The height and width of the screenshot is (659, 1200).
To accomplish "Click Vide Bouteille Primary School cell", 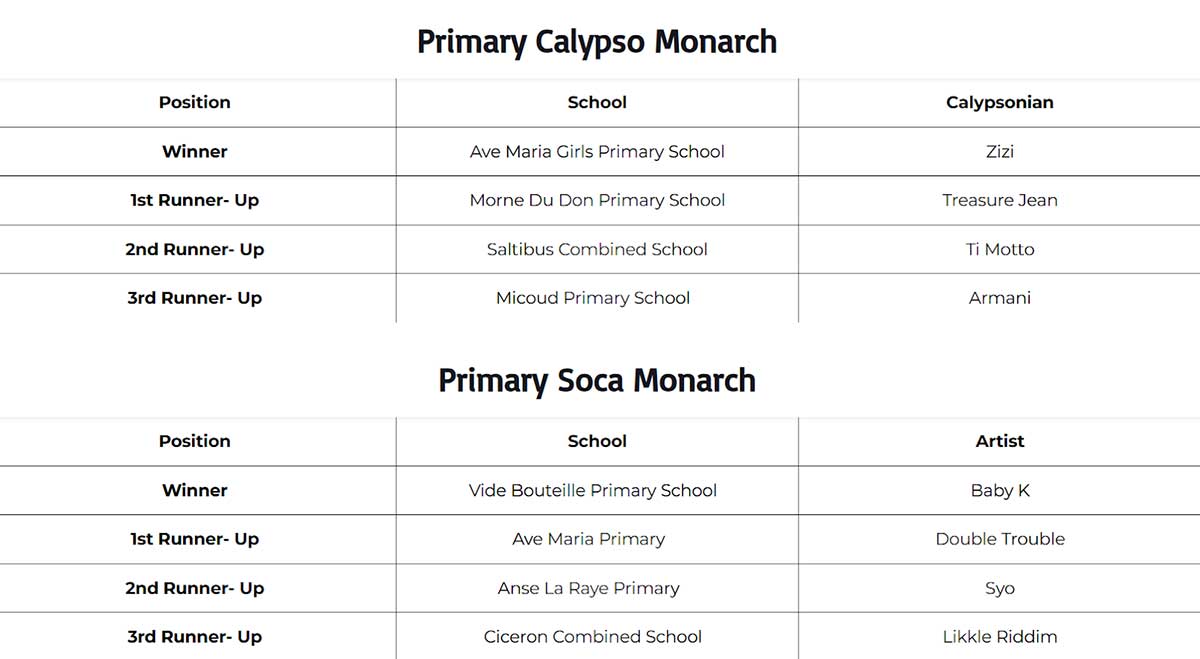I will pyautogui.click(x=593, y=490).
